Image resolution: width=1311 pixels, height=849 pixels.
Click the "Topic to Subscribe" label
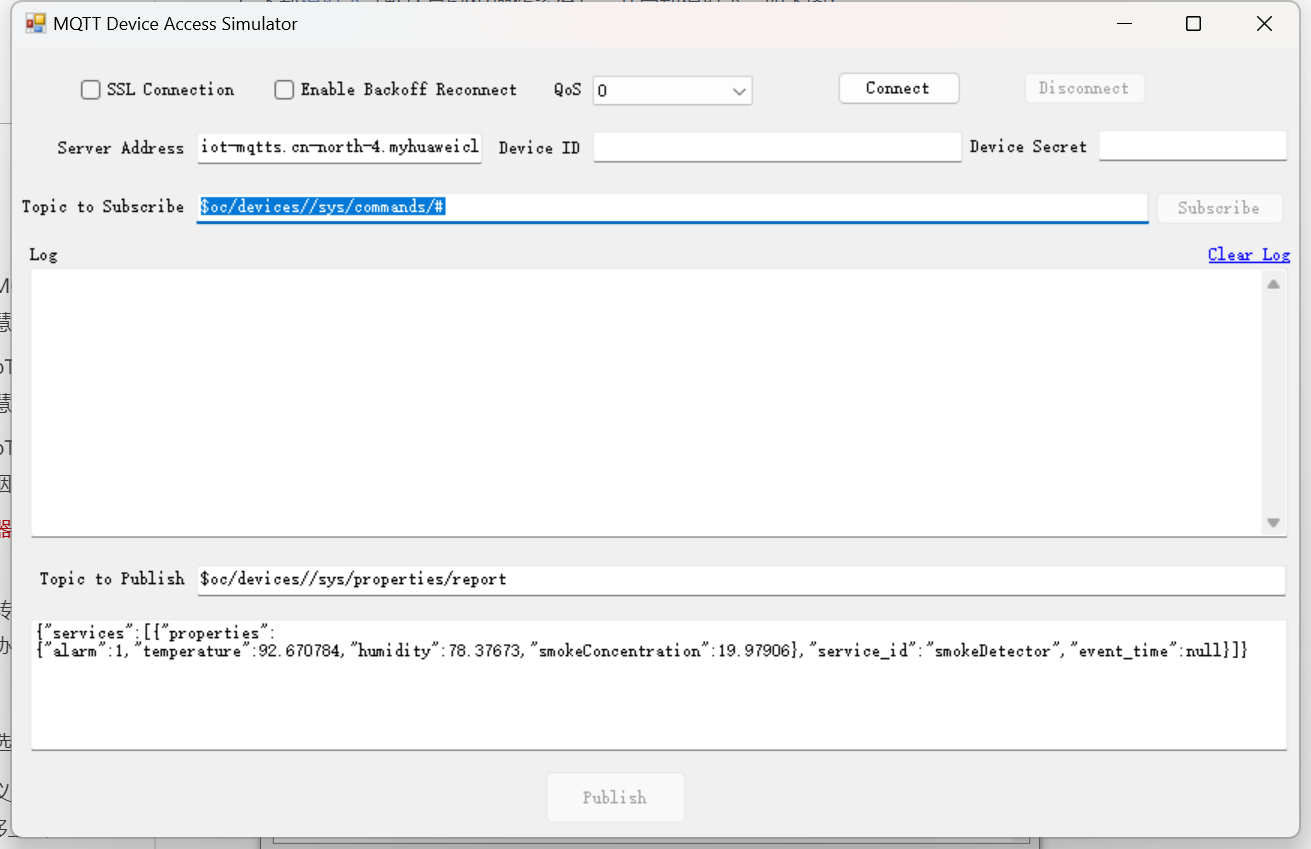pos(103,207)
